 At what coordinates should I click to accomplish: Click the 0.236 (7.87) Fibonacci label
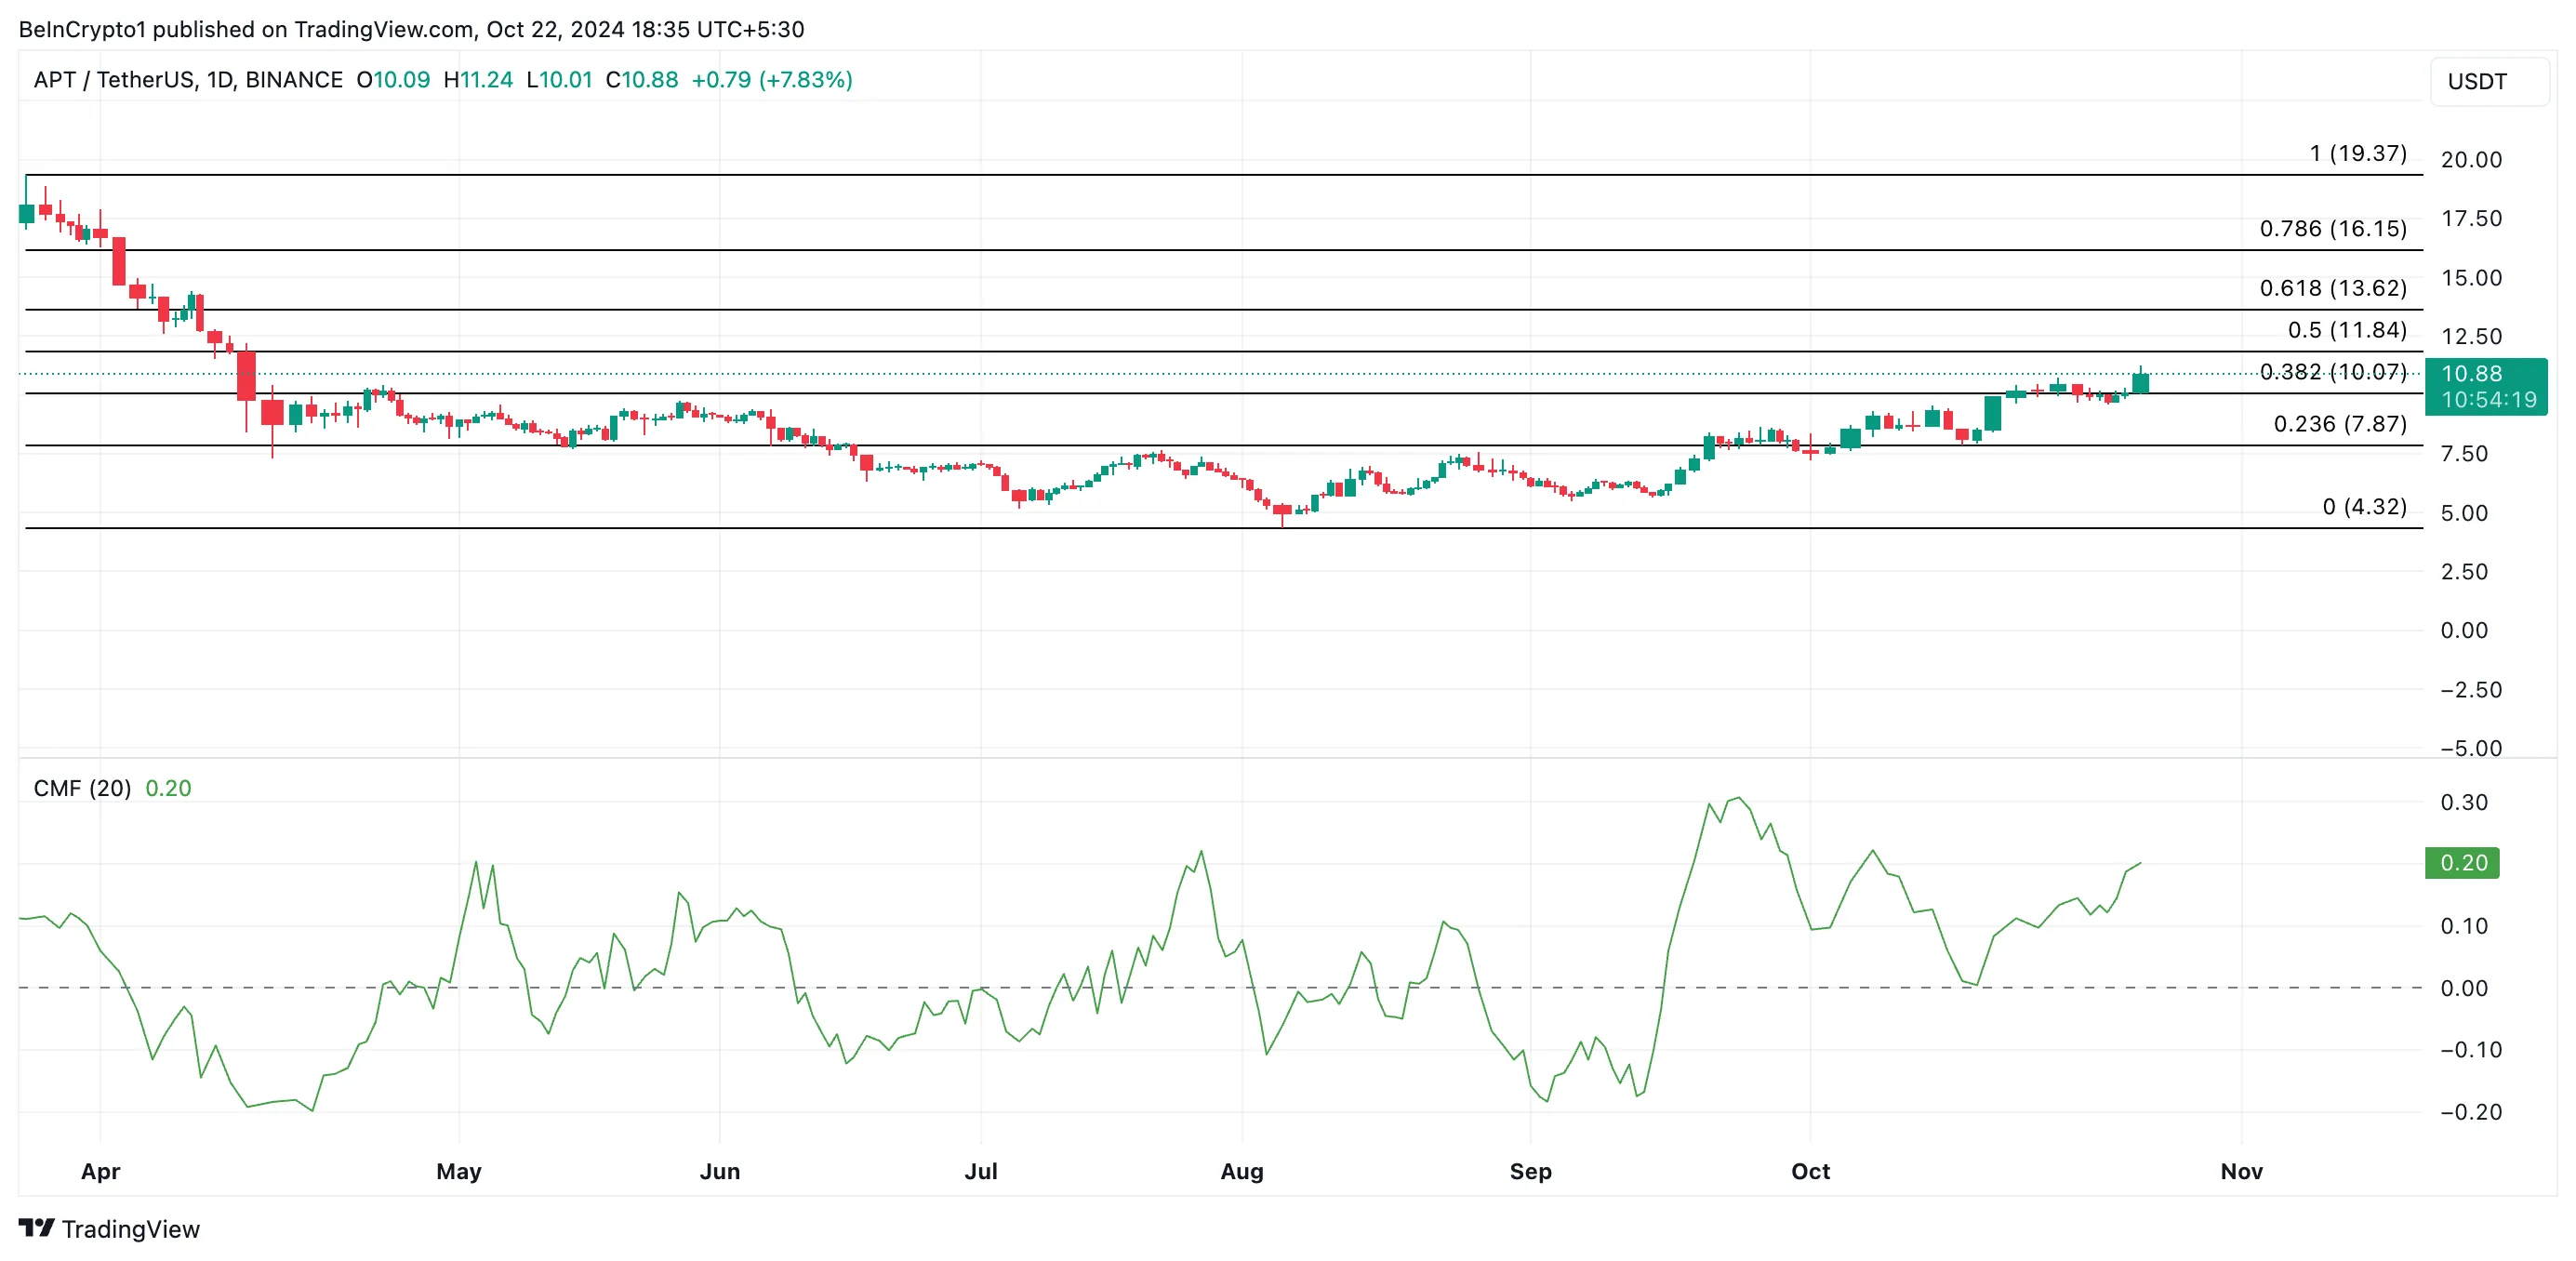[2339, 424]
